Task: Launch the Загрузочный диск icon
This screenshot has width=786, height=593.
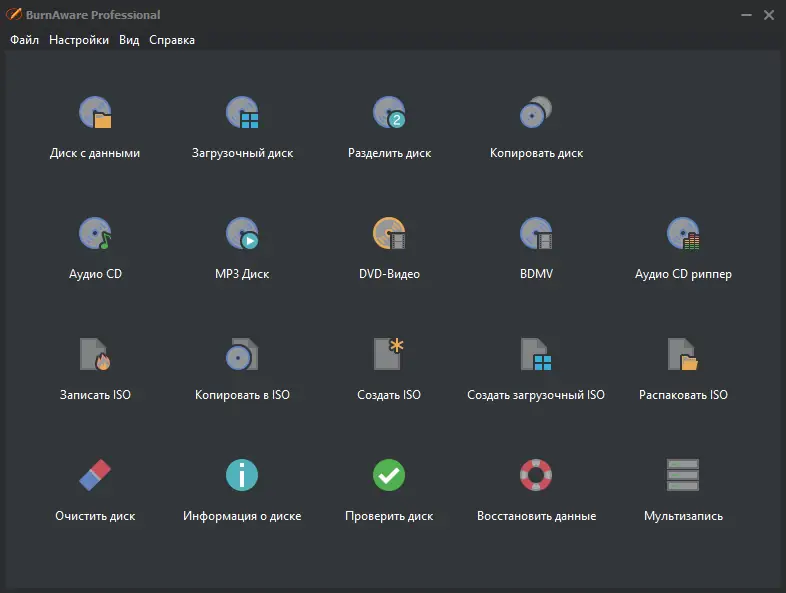Action: tap(242, 112)
